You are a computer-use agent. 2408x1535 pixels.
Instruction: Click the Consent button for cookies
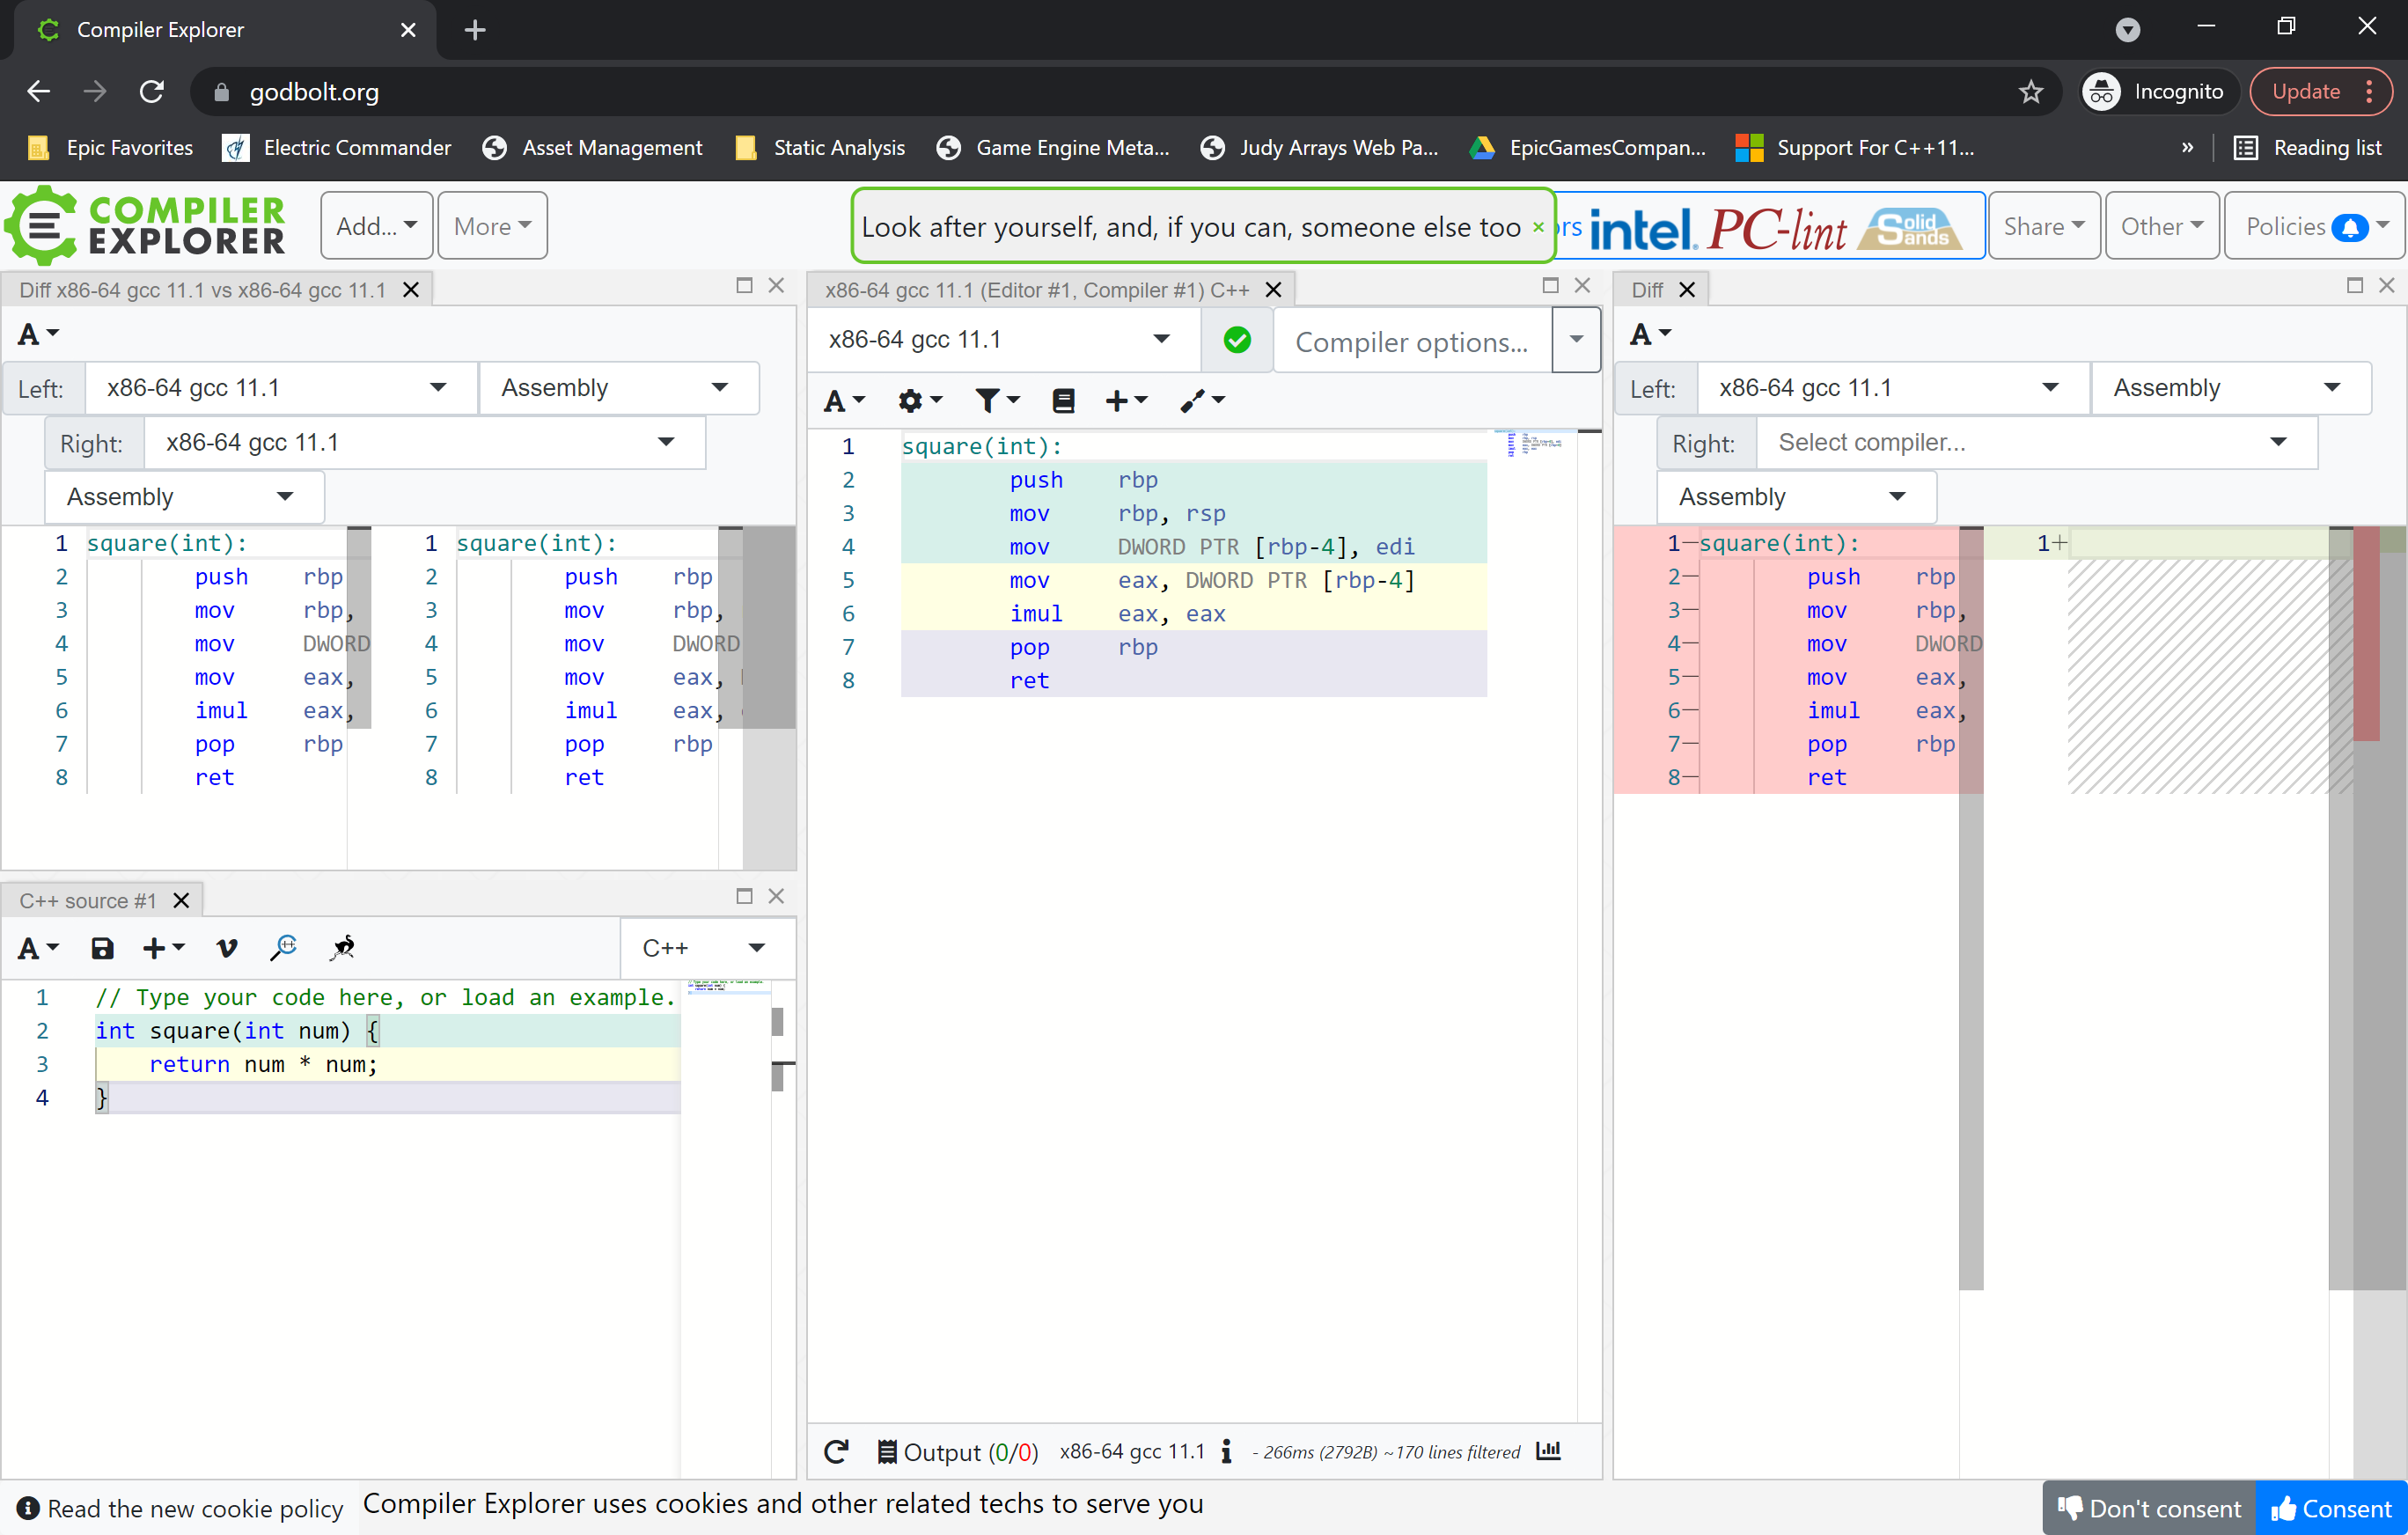point(2330,1508)
